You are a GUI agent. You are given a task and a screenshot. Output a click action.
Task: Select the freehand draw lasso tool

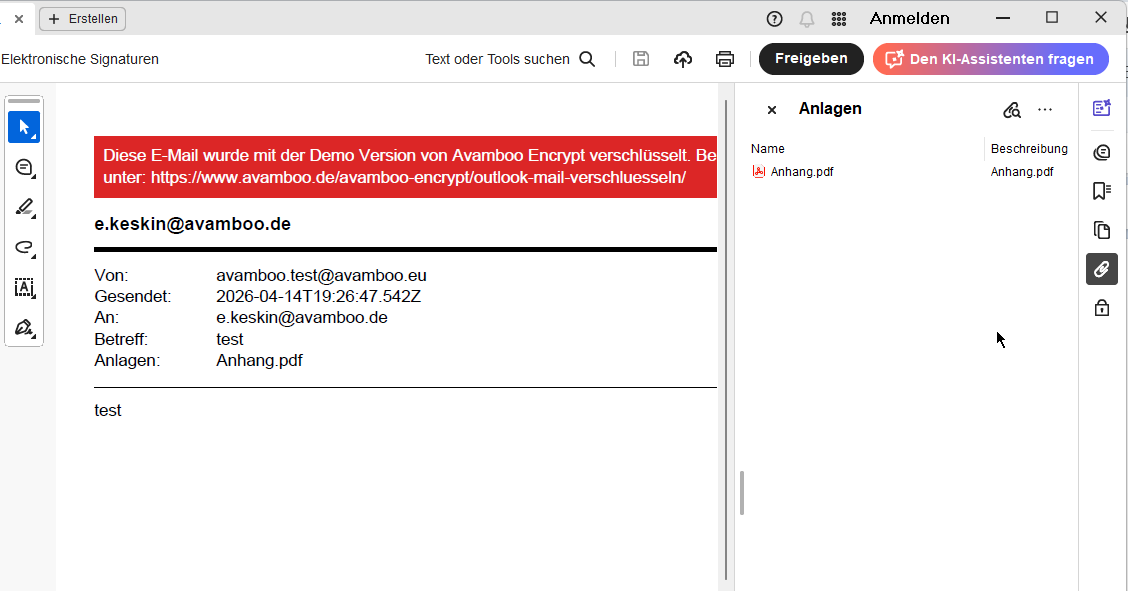[x=24, y=248]
